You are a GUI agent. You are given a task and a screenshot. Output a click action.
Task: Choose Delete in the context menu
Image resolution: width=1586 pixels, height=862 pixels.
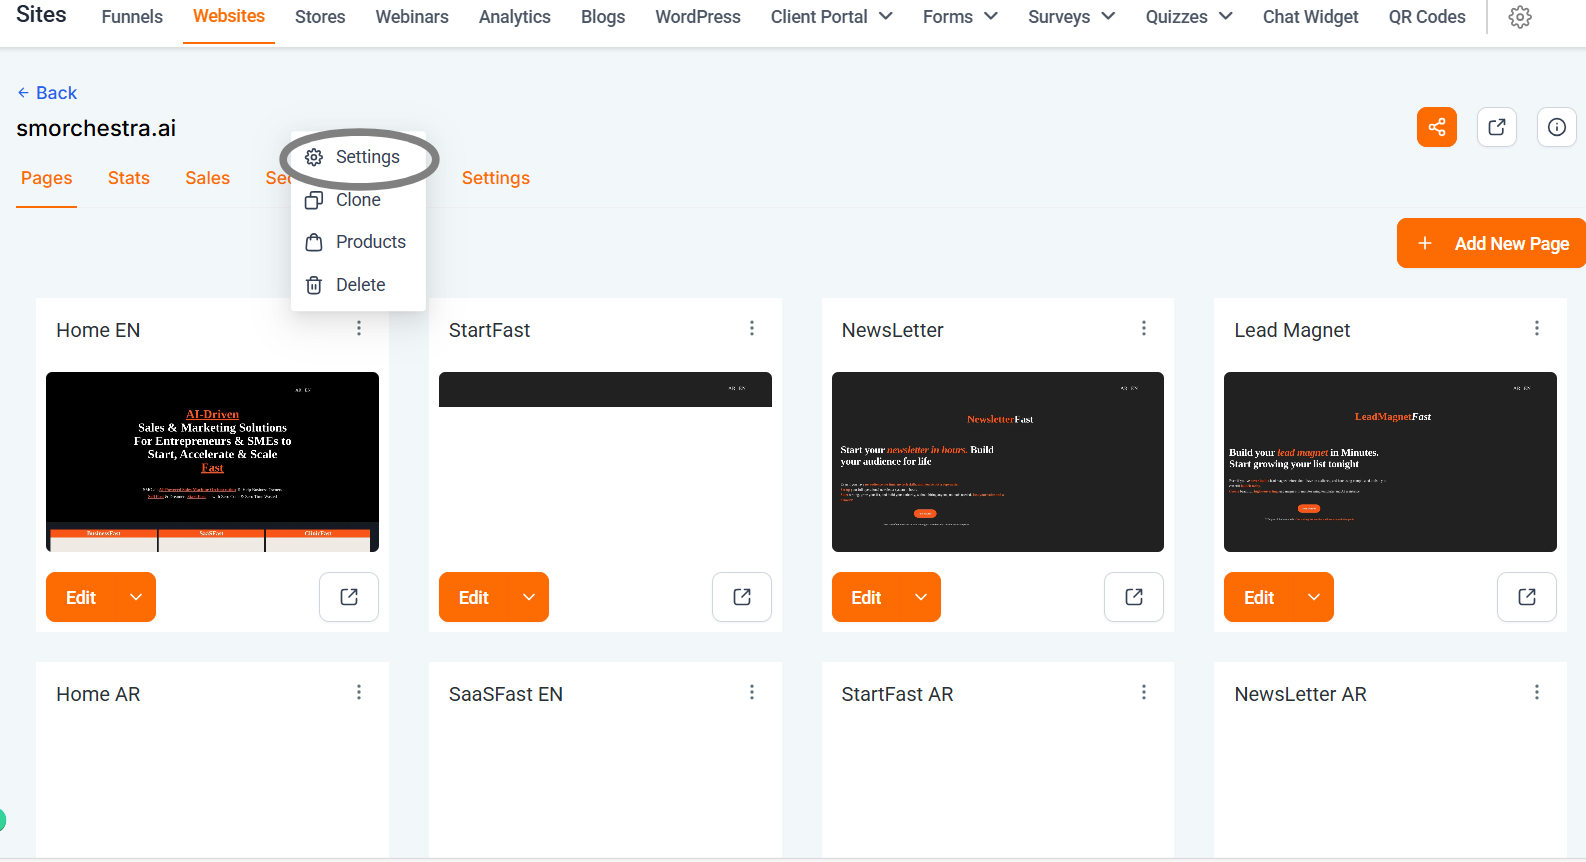[359, 285]
